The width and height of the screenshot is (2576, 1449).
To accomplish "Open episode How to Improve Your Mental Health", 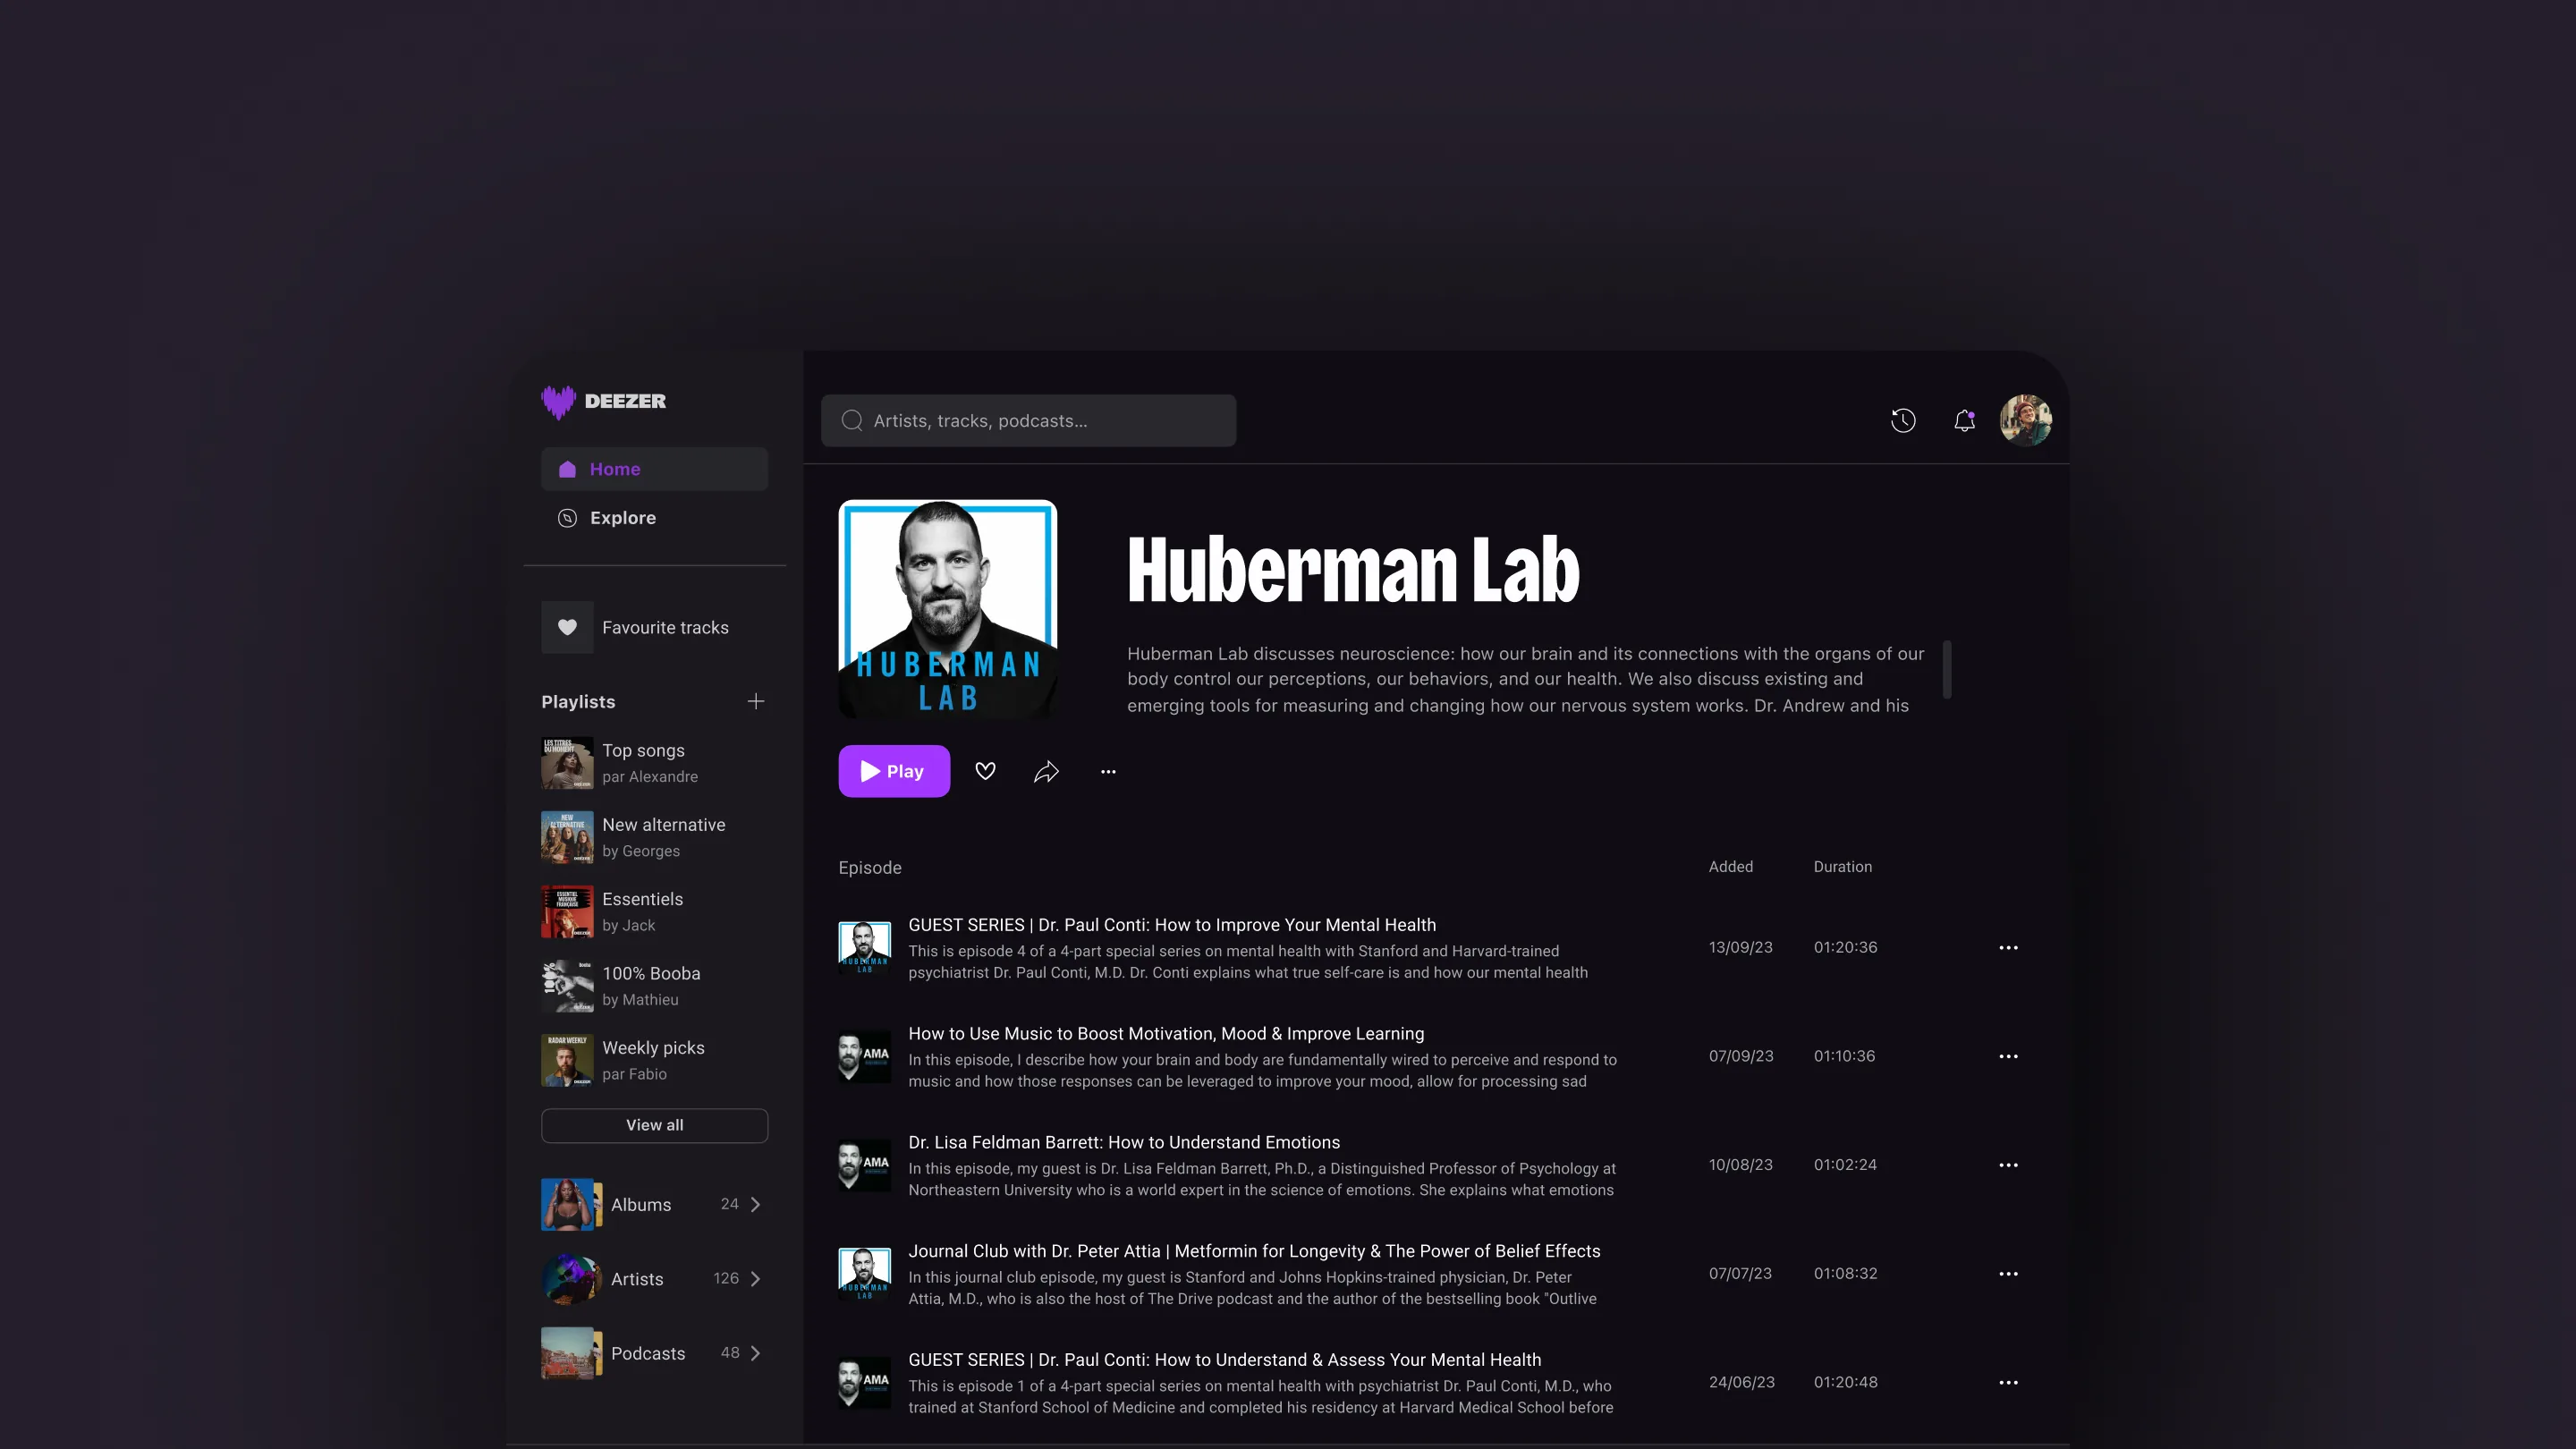I will tap(1172, 925).
